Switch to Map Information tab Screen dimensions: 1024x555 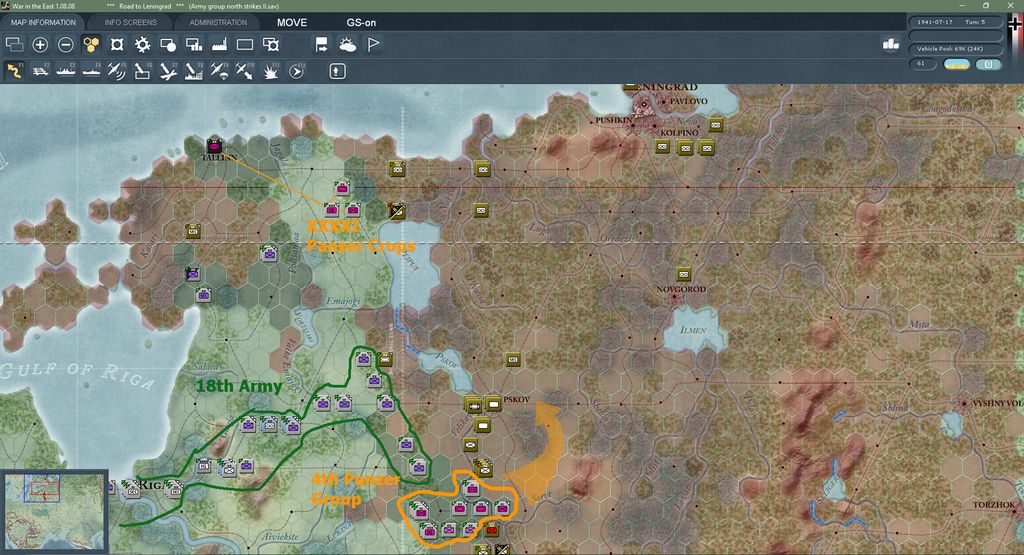(x=43, y=22)
